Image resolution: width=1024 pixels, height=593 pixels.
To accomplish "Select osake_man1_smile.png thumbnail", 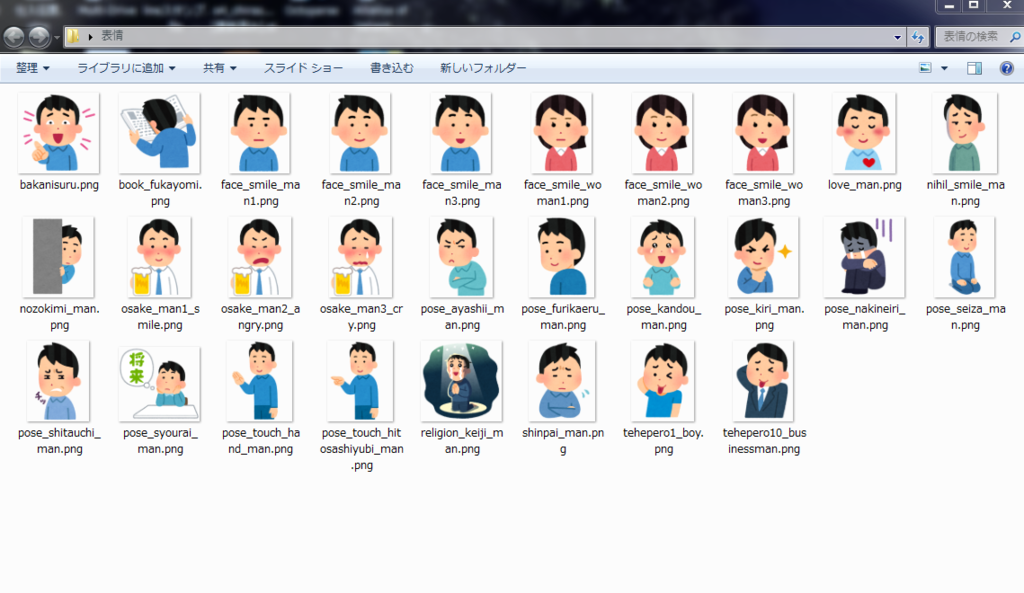I will click(159, 257).
